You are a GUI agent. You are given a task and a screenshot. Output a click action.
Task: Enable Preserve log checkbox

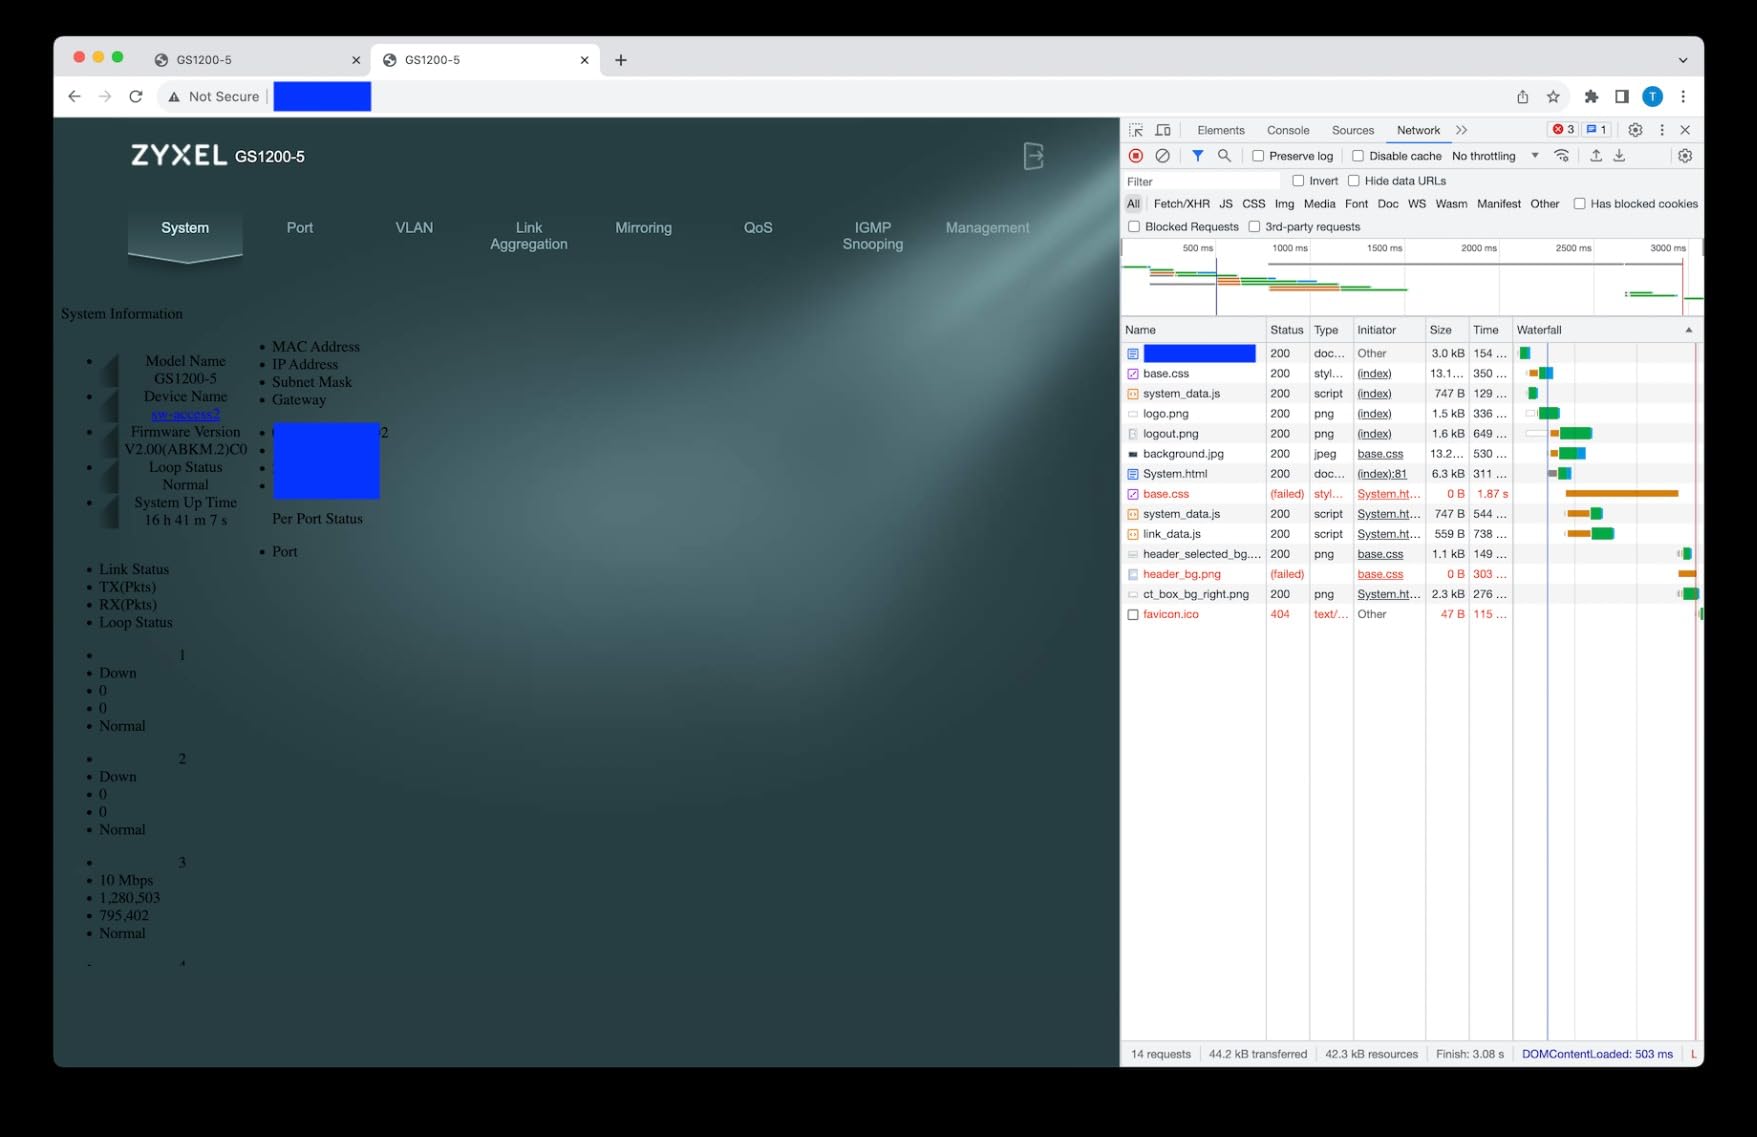pos(1258,156)
